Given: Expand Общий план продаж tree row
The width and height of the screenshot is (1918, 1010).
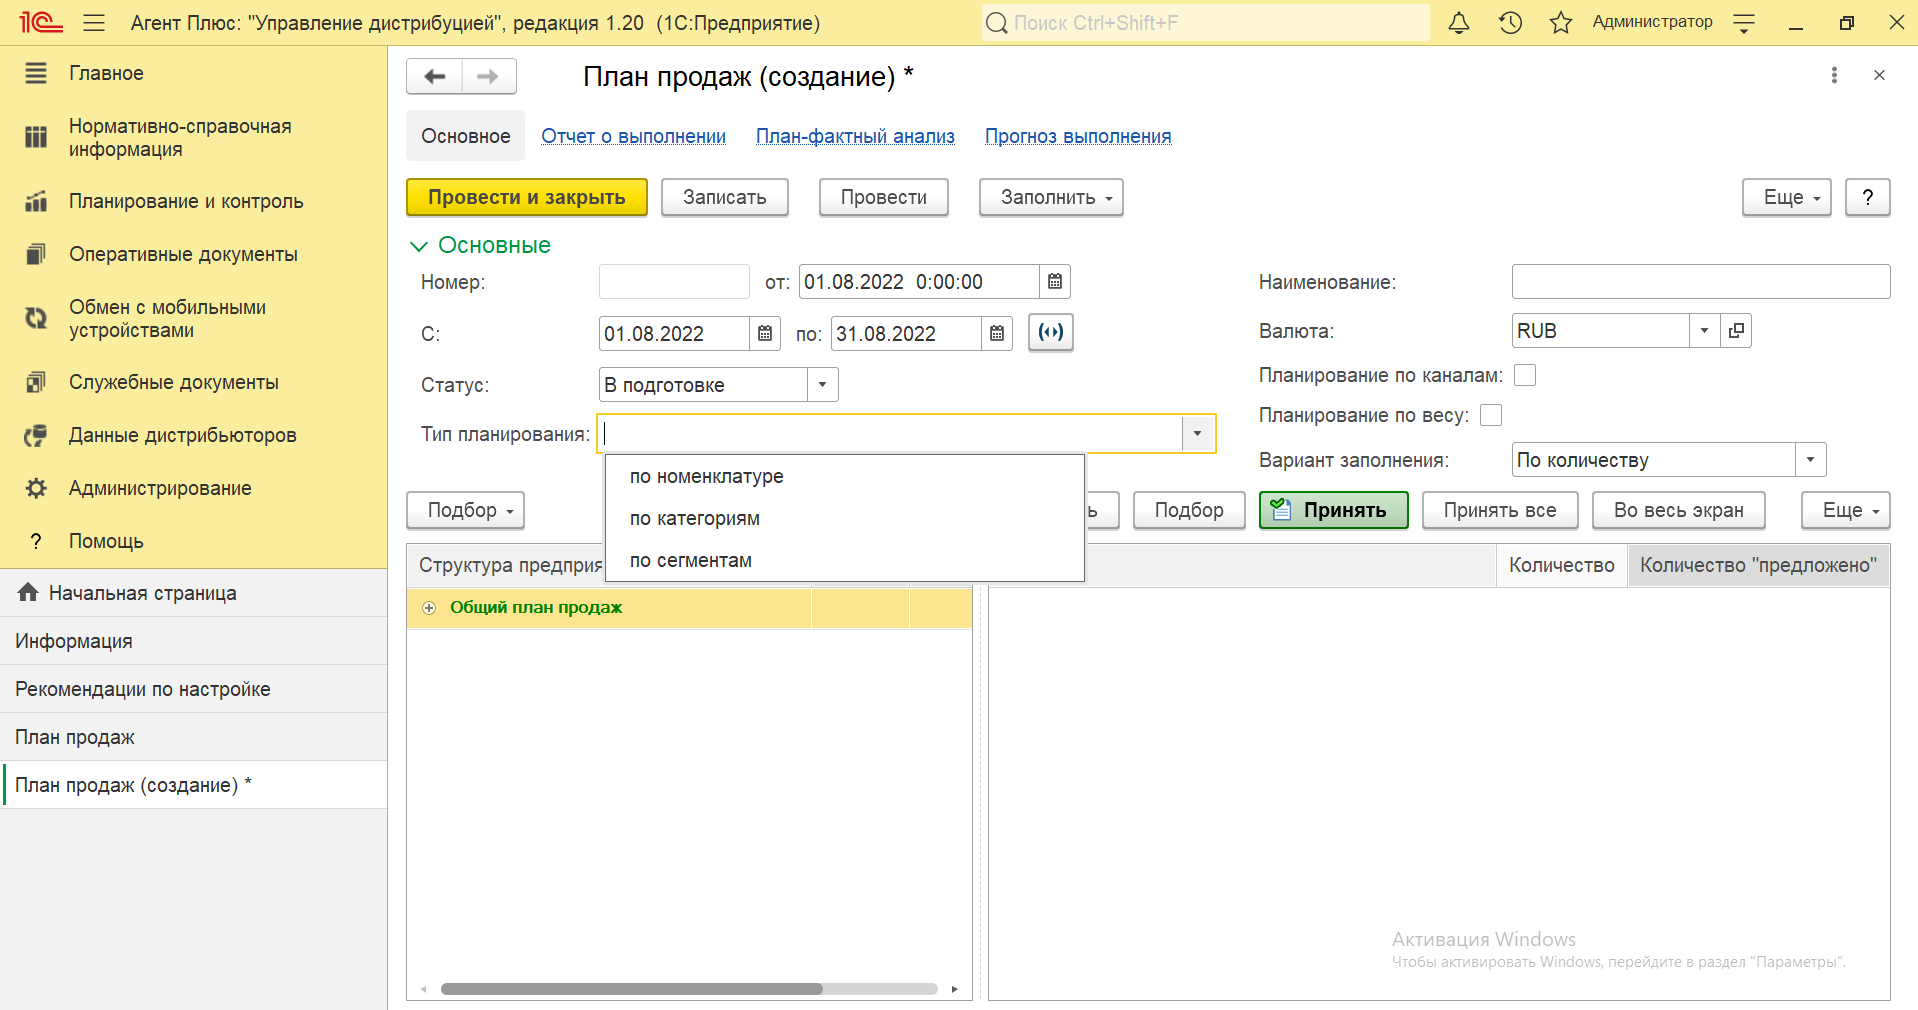Looking at the screenshot, I should [429, 608].
